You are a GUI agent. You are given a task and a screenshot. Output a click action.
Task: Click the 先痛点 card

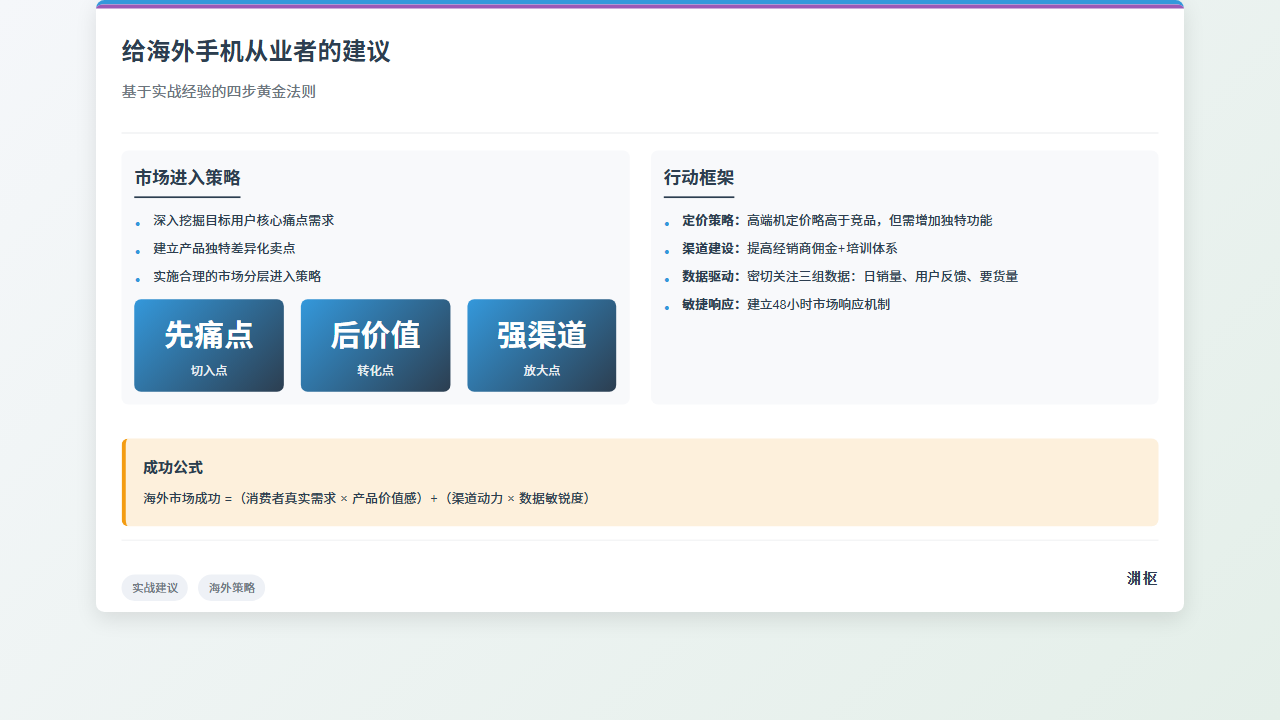[209, 346]
